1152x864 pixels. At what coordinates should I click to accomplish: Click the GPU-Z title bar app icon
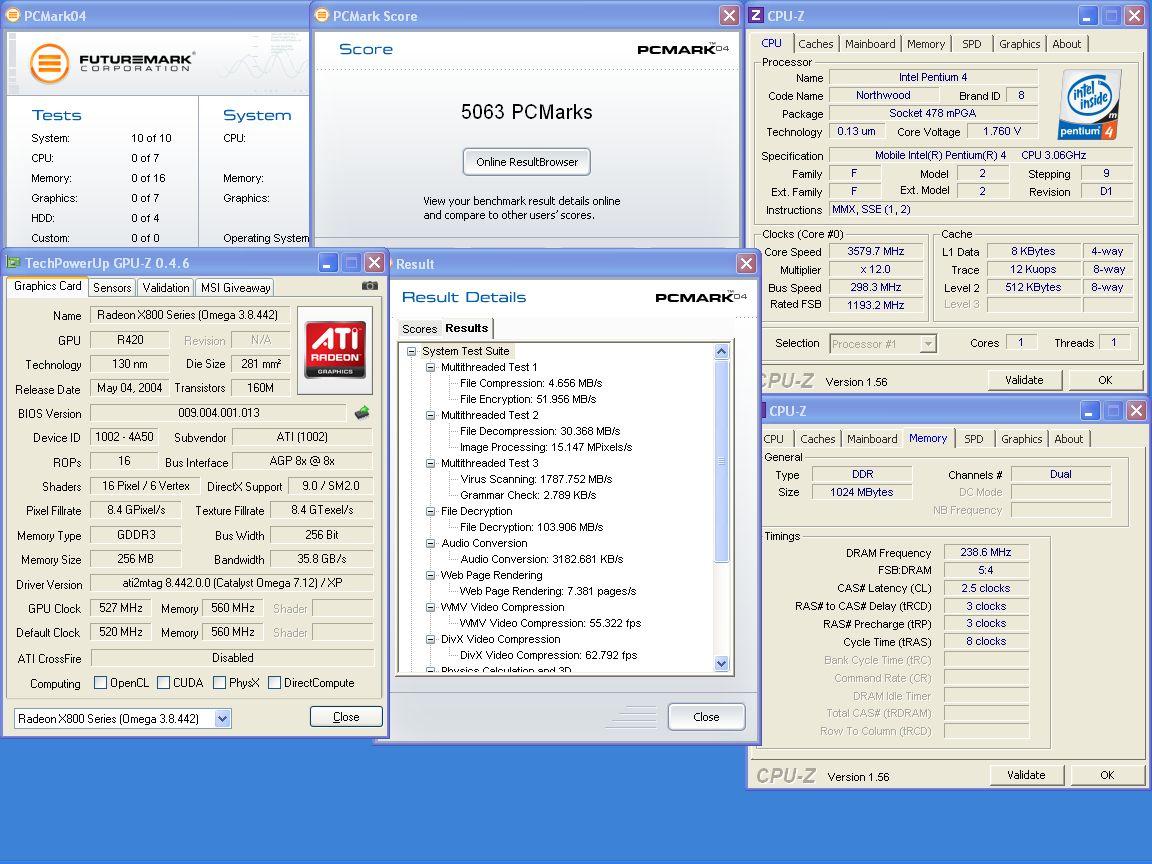pos(12,262)
